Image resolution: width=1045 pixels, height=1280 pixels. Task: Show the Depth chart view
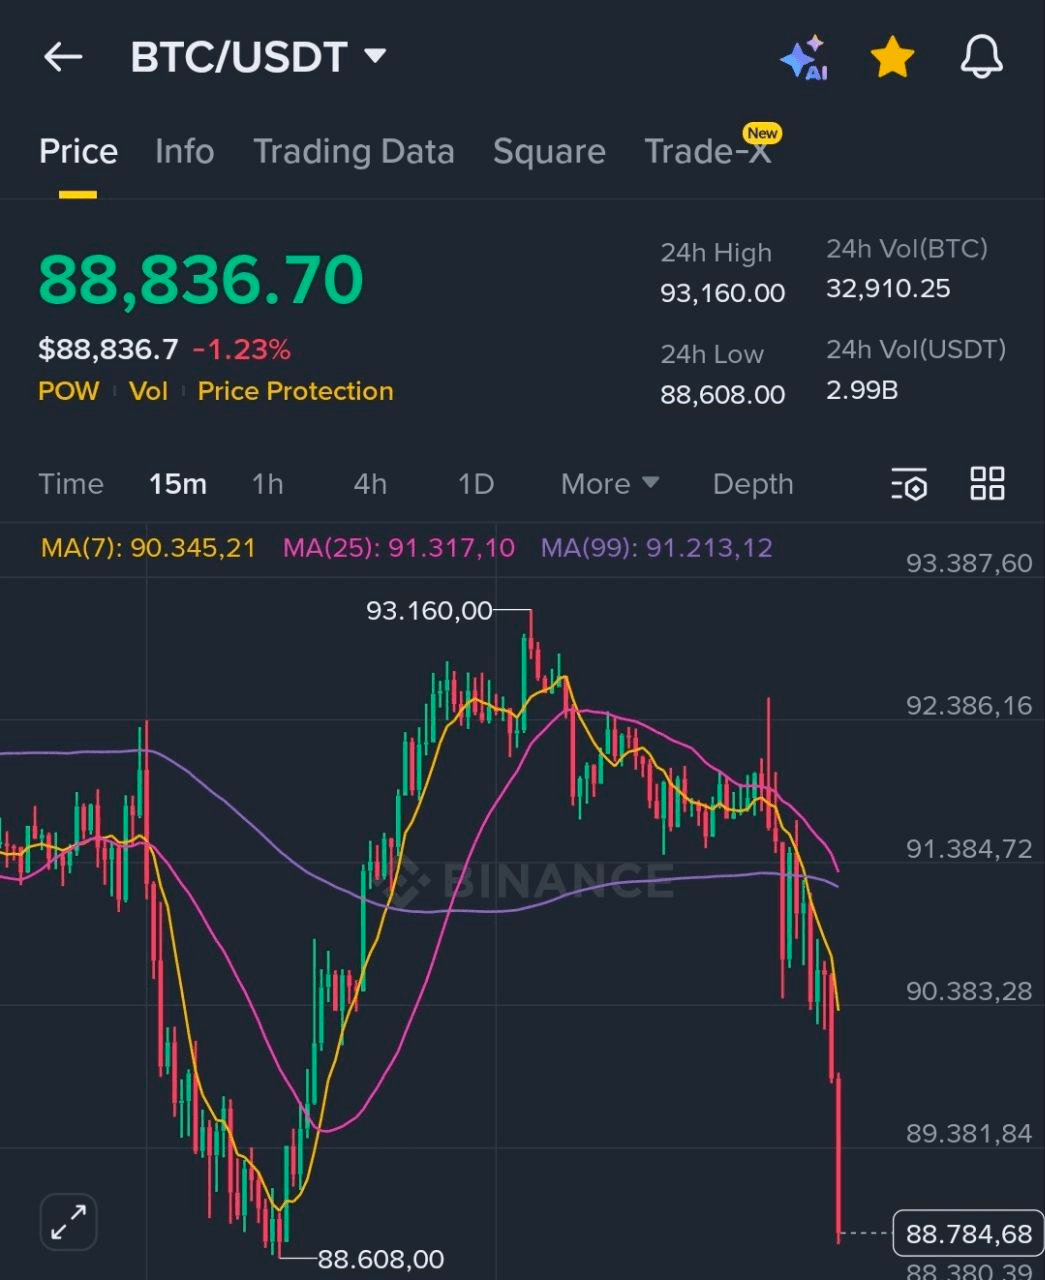(x=752, y=484)
